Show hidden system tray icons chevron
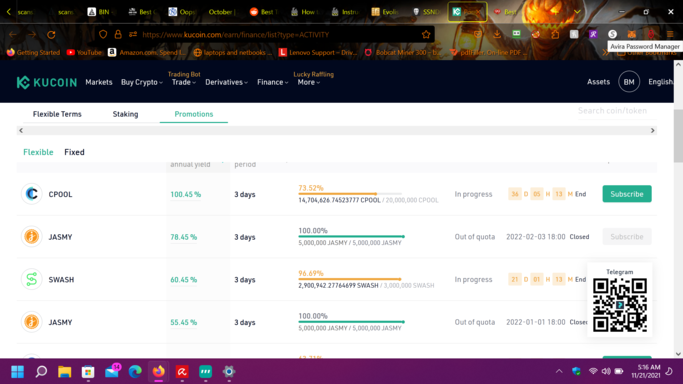 point(559,371)
